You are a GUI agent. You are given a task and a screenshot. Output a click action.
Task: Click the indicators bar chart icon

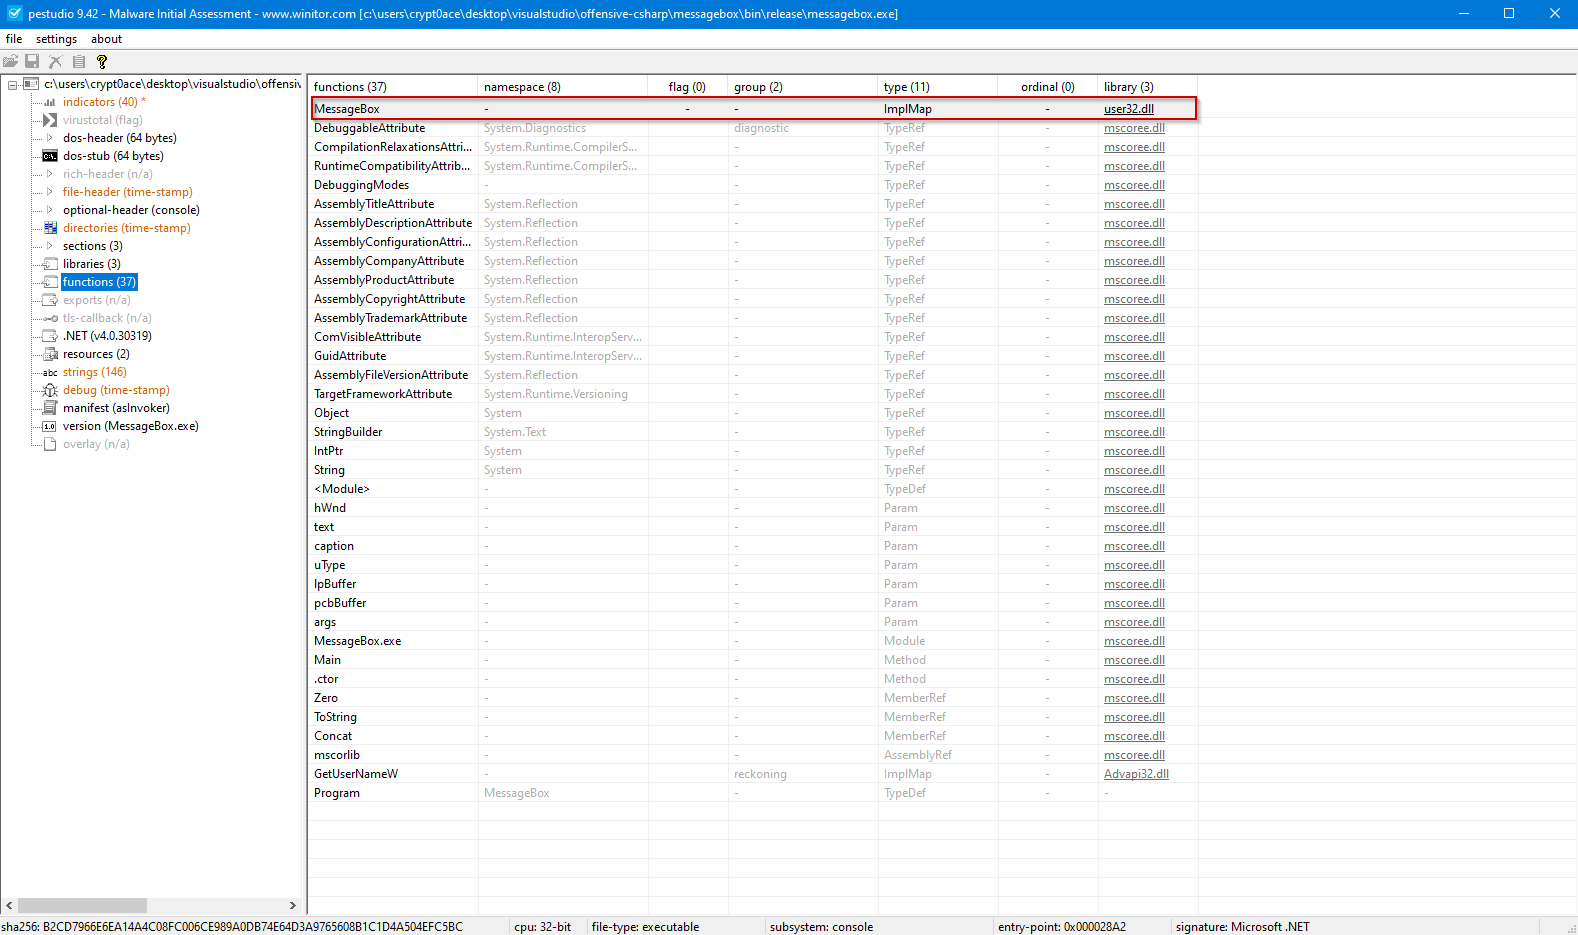pos(50,102)
